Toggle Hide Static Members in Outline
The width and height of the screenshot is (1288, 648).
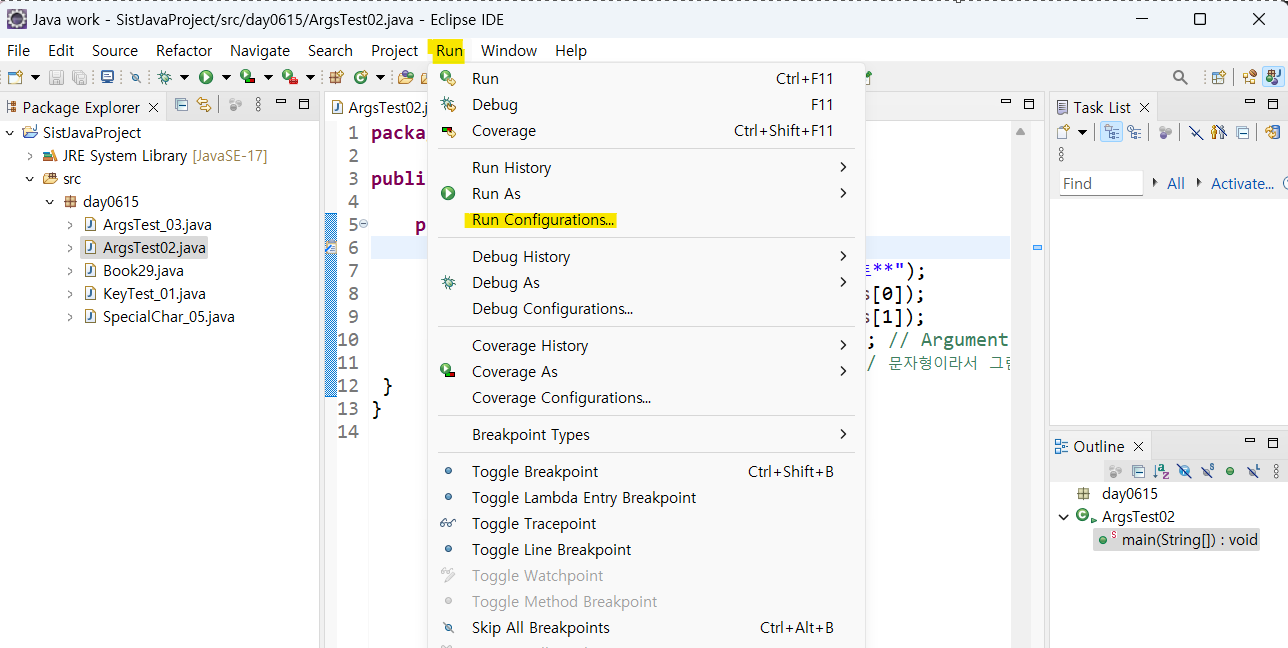click(1207, 471)
